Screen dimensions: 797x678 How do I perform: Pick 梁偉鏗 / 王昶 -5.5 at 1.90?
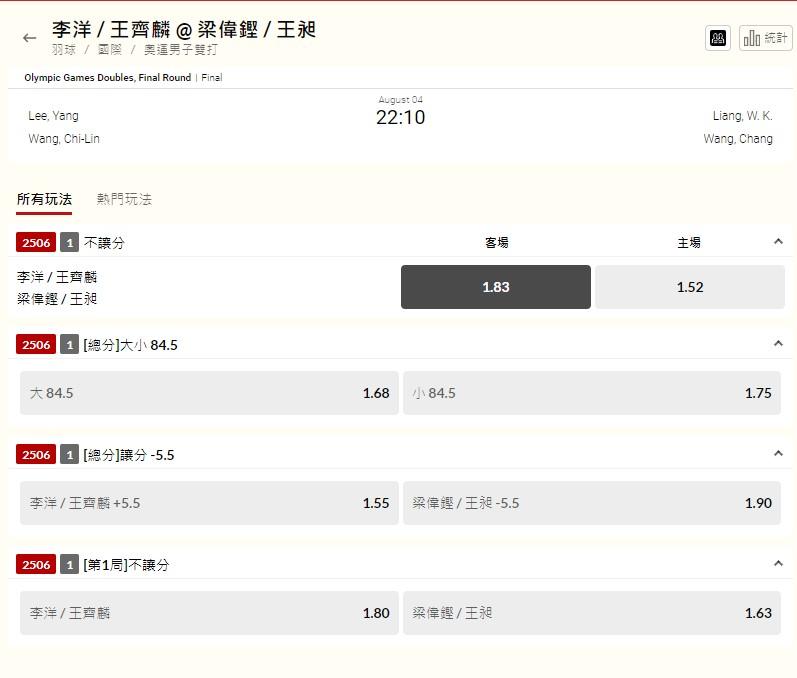coord(592,503)
